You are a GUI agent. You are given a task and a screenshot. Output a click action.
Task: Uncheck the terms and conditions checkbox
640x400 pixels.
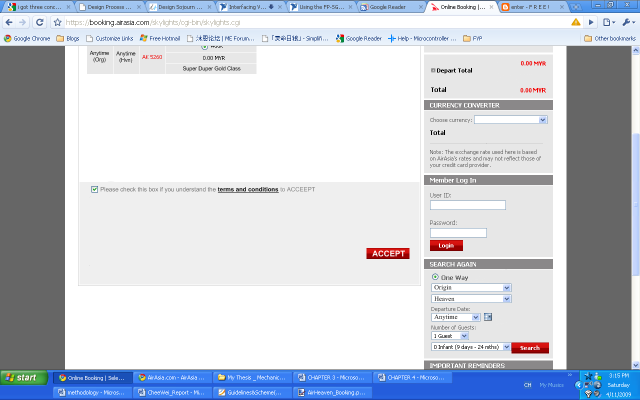coord(94,189)
